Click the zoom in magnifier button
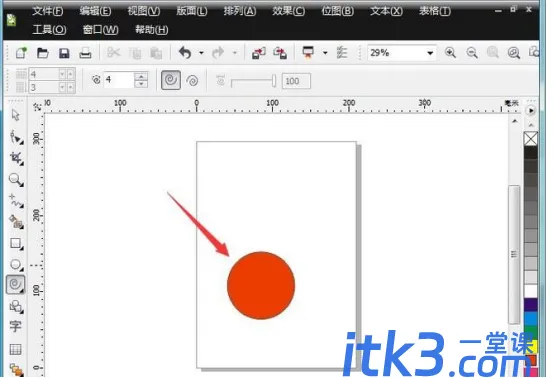The image size is (554, 378). [450, 53]
